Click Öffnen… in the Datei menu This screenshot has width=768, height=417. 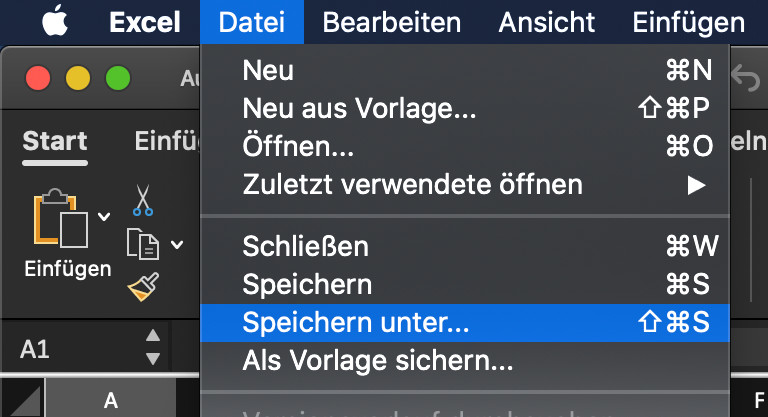click(298, 147)
